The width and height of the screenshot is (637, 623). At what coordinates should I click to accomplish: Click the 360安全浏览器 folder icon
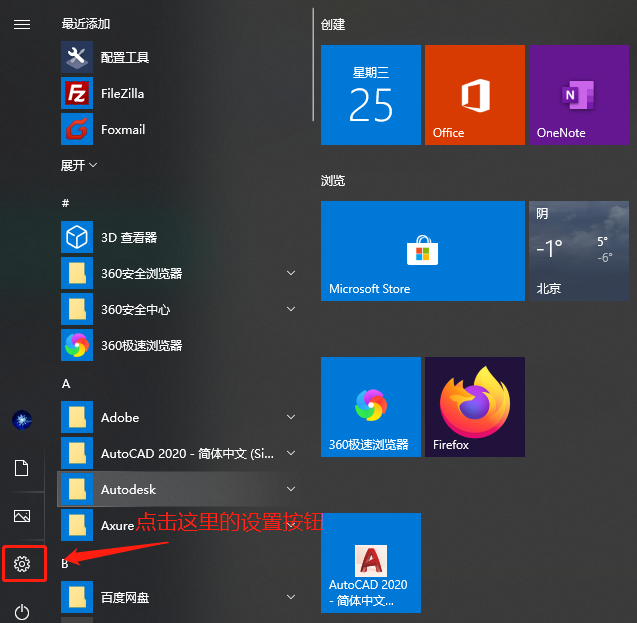pyautogui.click(x=77, y=273)
